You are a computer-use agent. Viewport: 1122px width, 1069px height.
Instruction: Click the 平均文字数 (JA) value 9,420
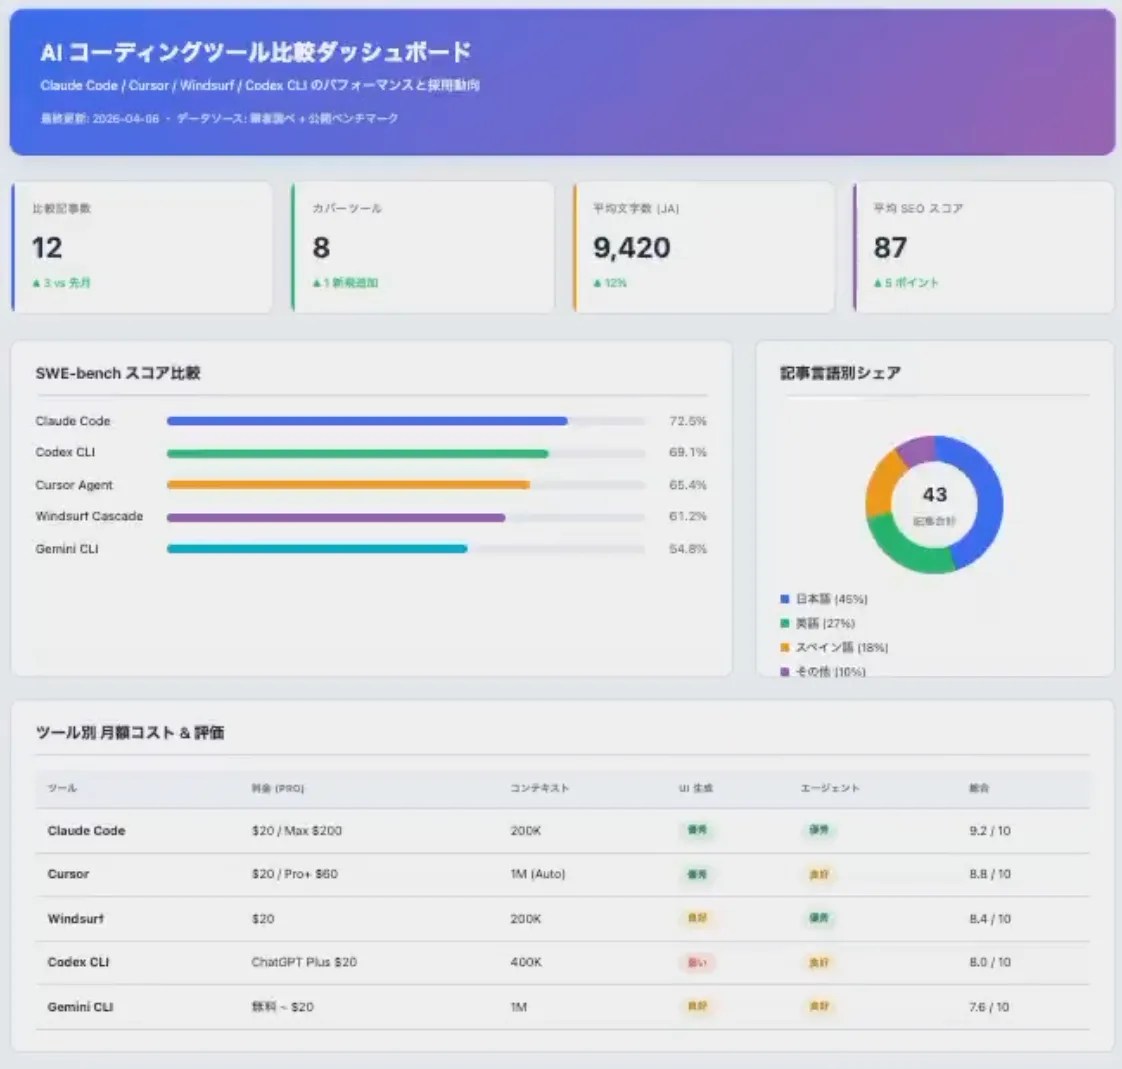(x=632, y=248)
